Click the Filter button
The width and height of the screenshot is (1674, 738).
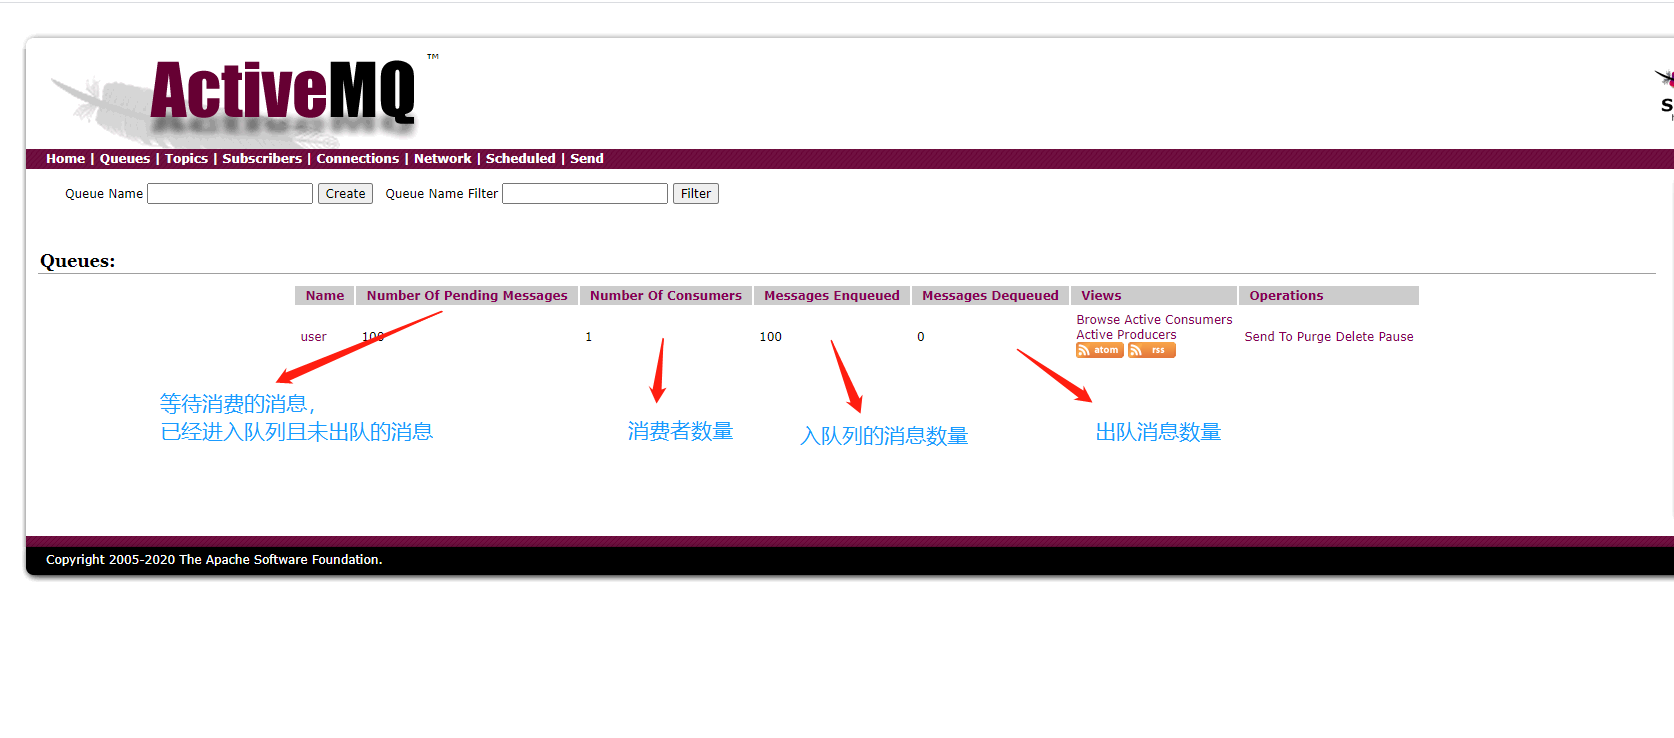pos(696,194)
